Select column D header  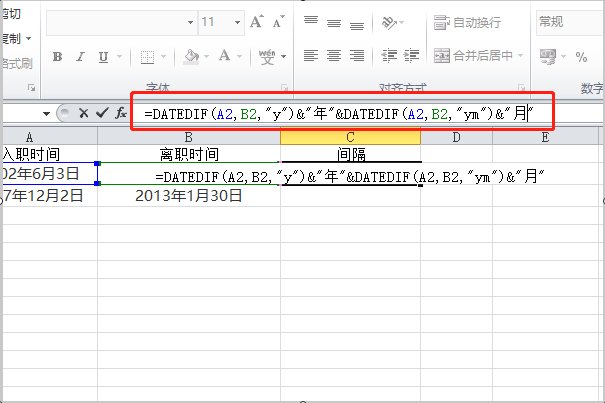click(x=456, y=137)
